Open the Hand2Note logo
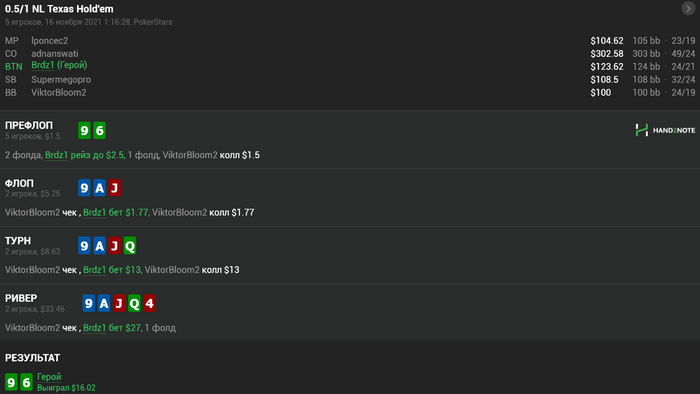 665,130
